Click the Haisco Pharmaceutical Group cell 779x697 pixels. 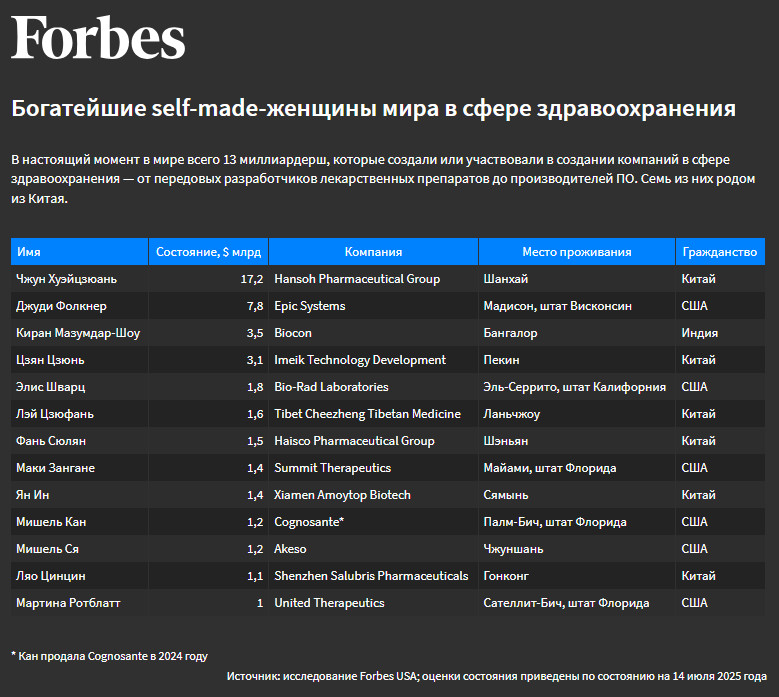[x=373, y=441]
